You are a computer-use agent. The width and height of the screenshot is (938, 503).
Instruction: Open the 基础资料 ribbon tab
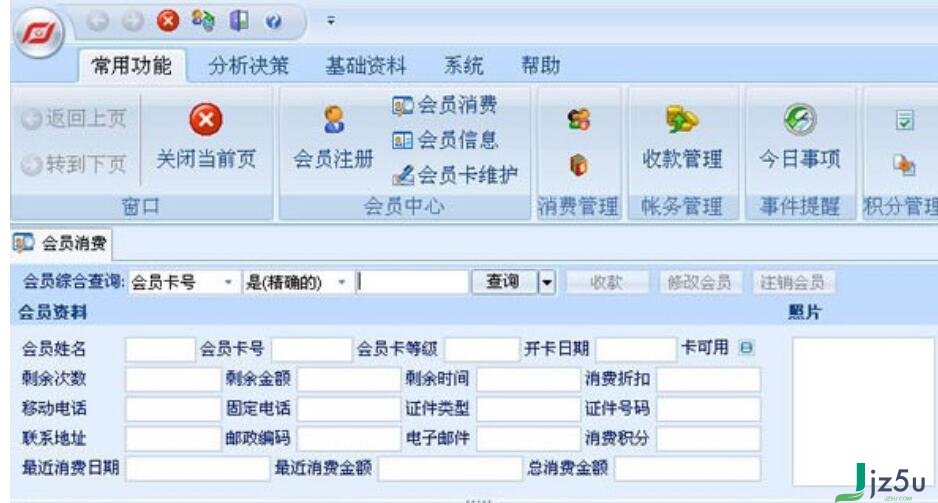[x=366, y=65]
